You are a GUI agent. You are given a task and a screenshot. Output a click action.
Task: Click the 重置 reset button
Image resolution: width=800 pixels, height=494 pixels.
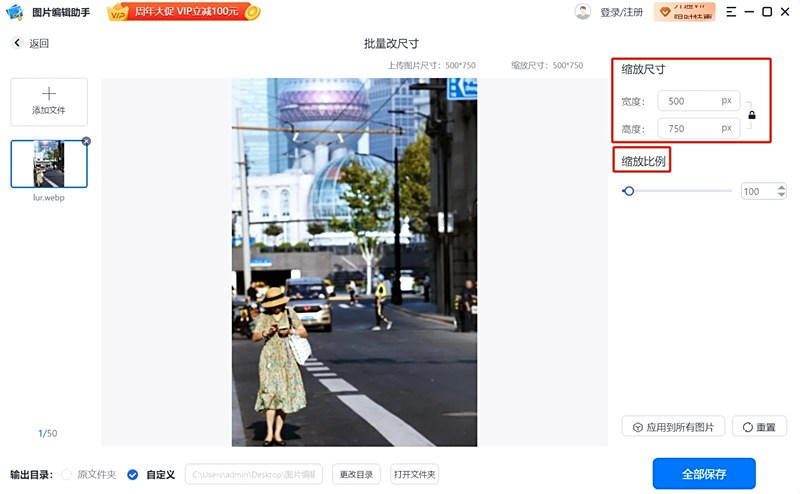(x=759, y=427)
